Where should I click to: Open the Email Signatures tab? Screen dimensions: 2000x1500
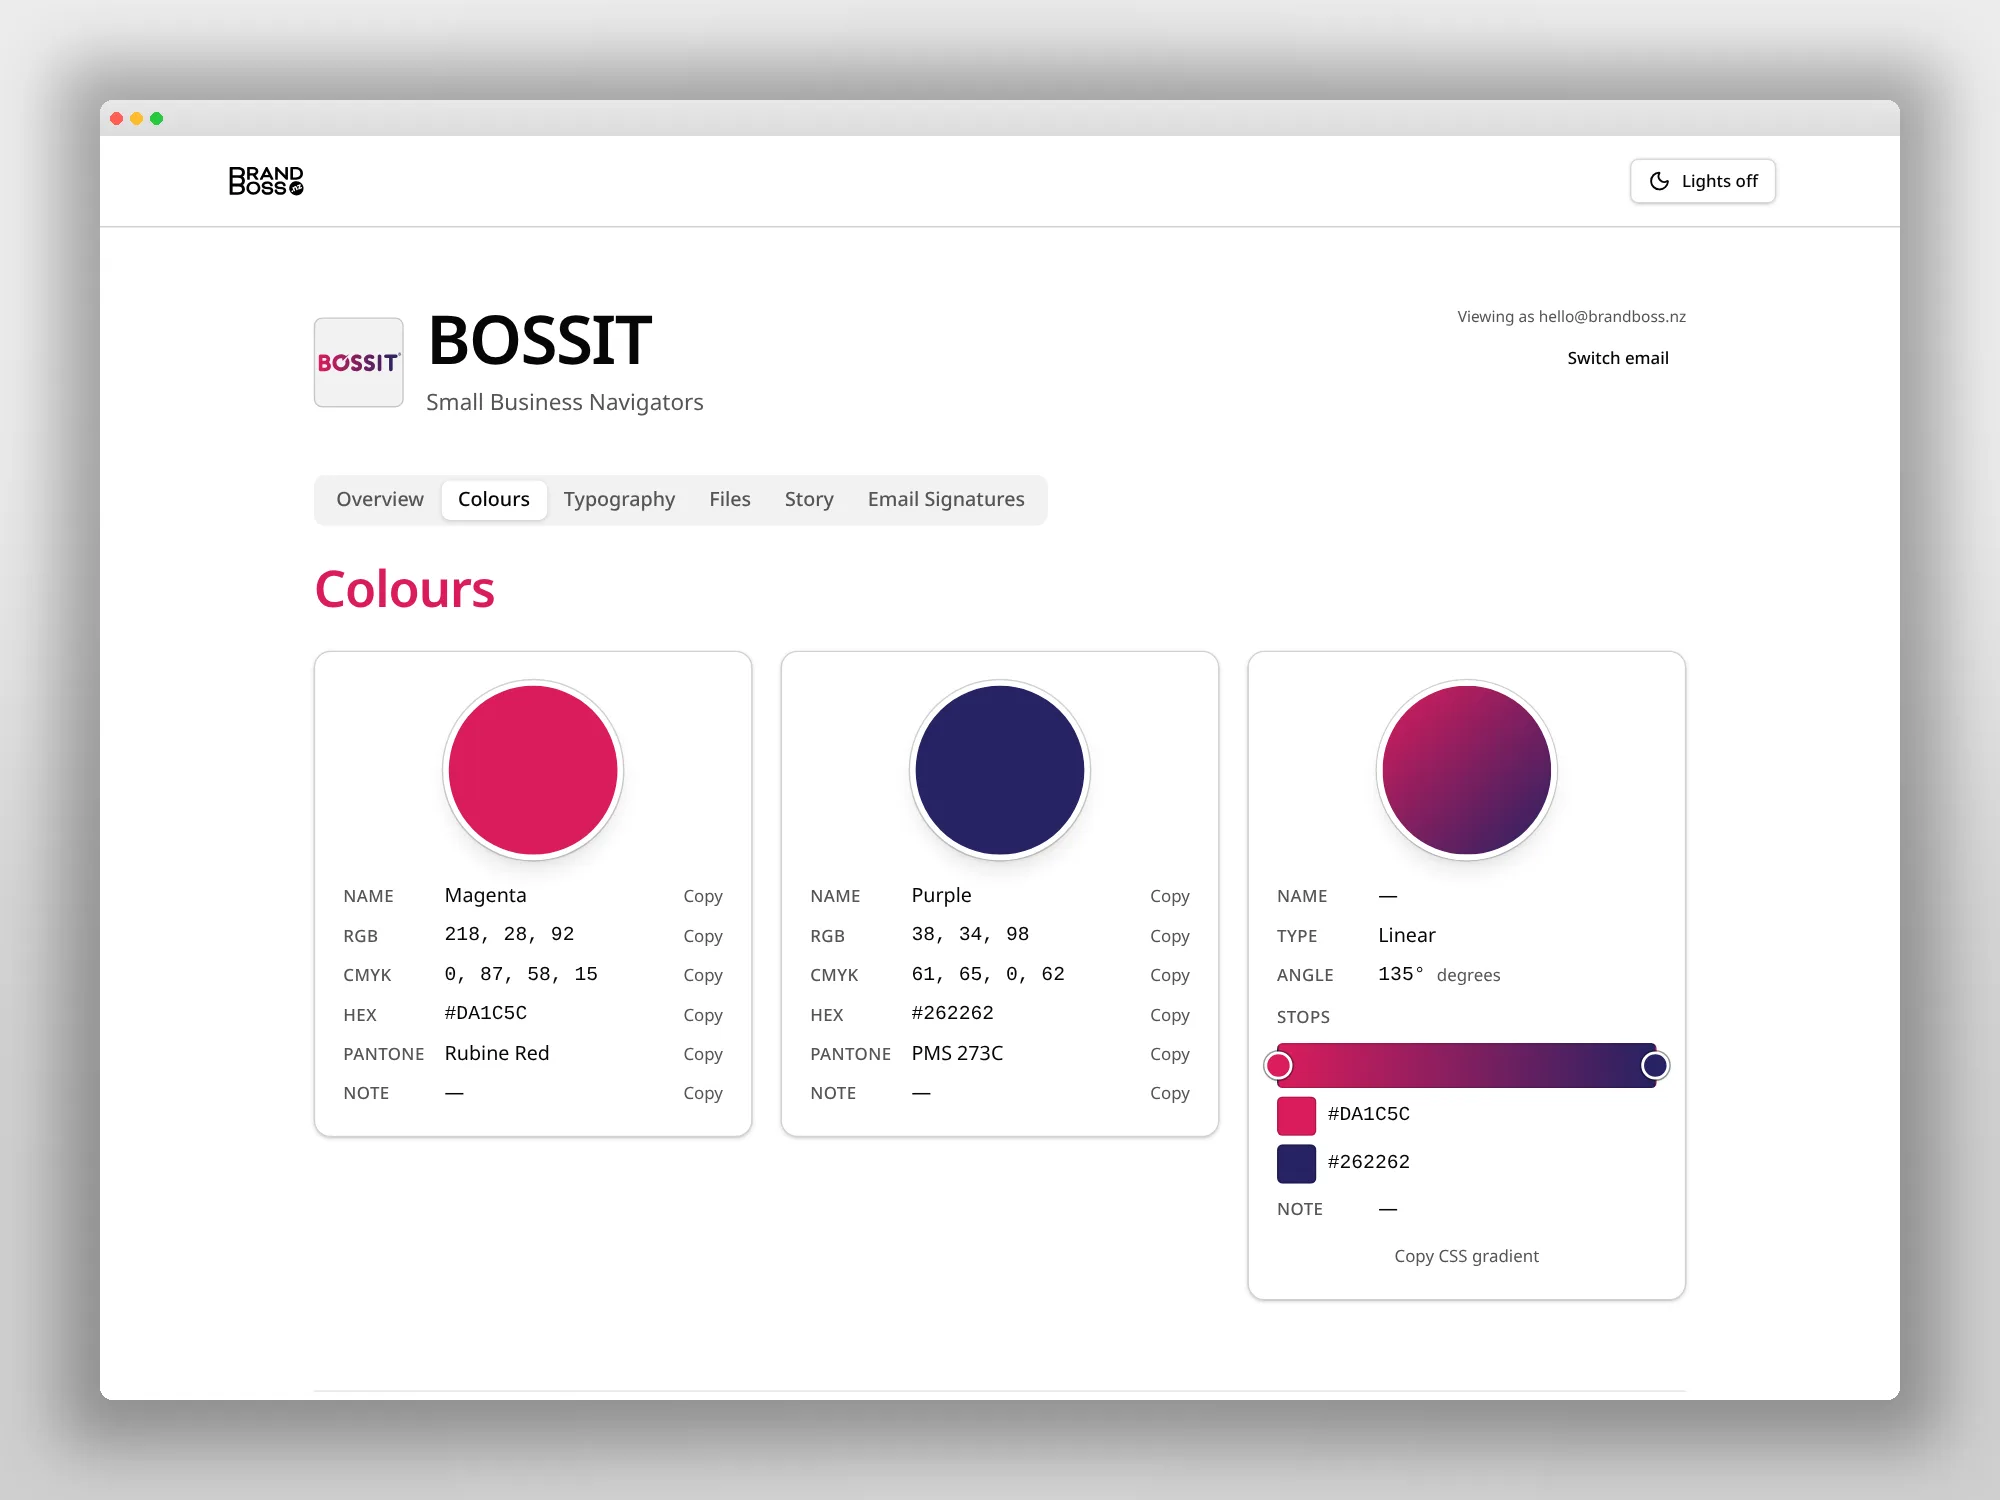click(946, 499)
